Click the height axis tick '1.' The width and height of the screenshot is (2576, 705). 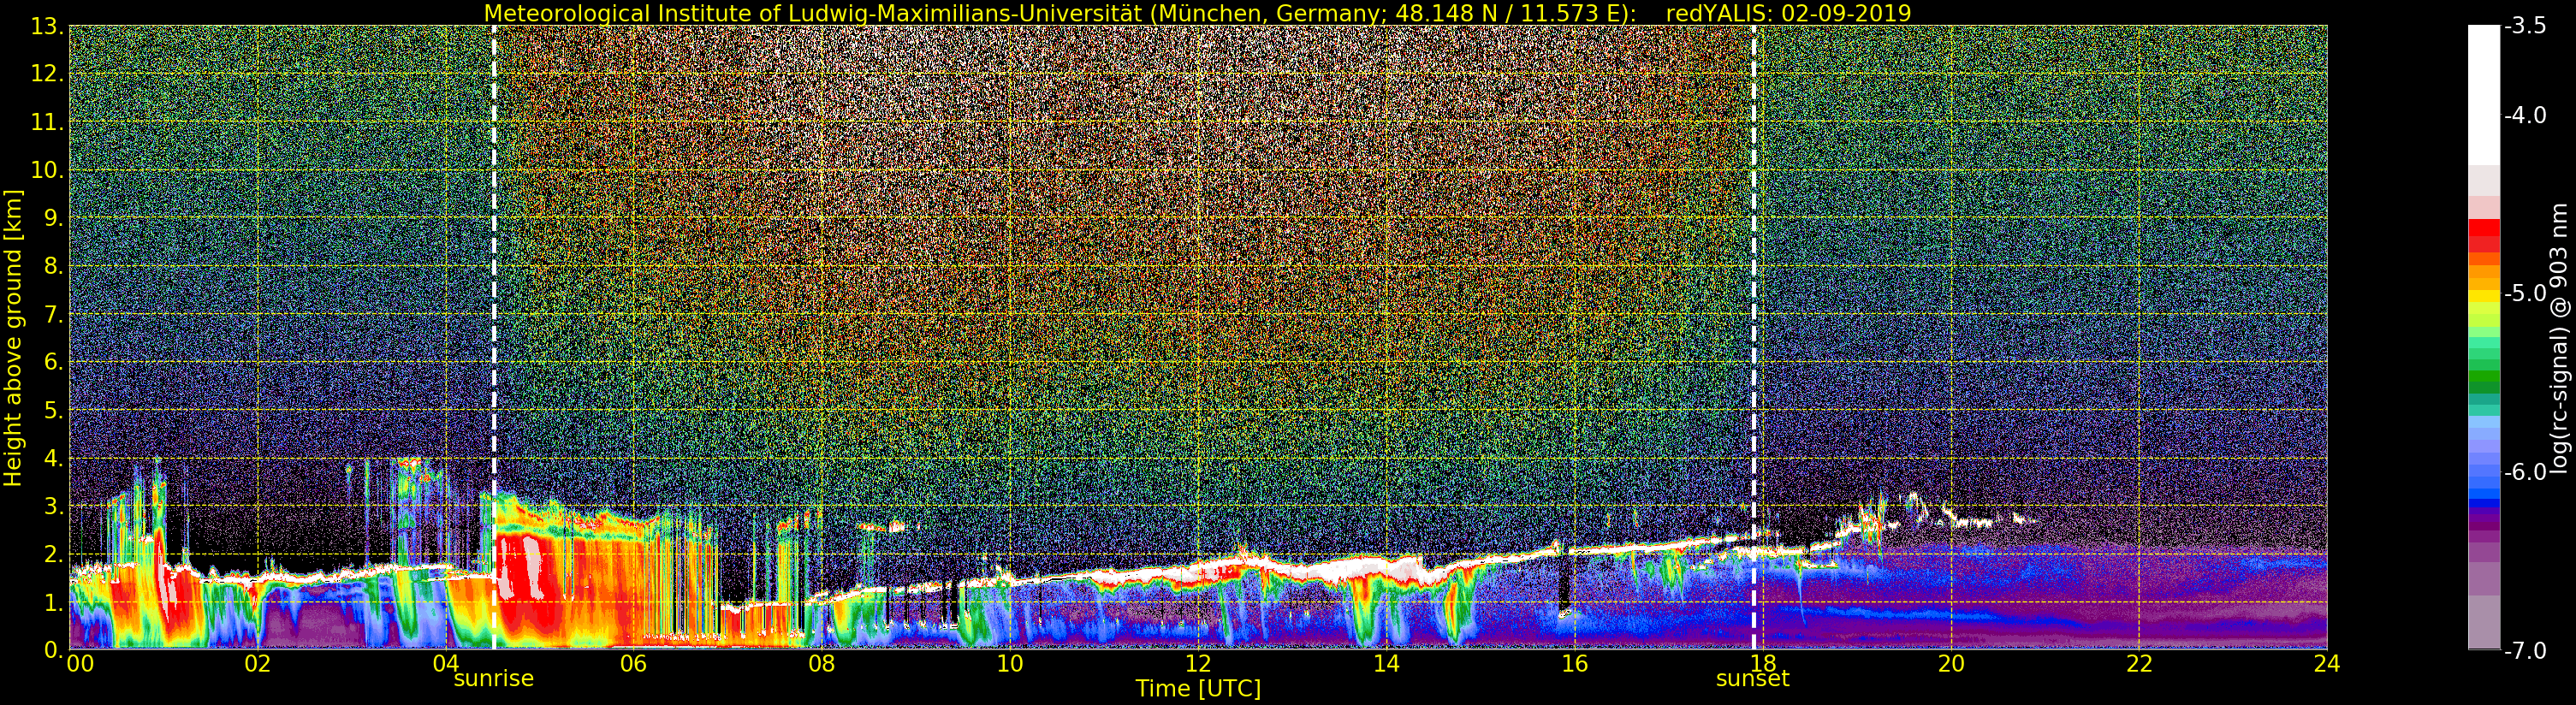coord(53,602)
